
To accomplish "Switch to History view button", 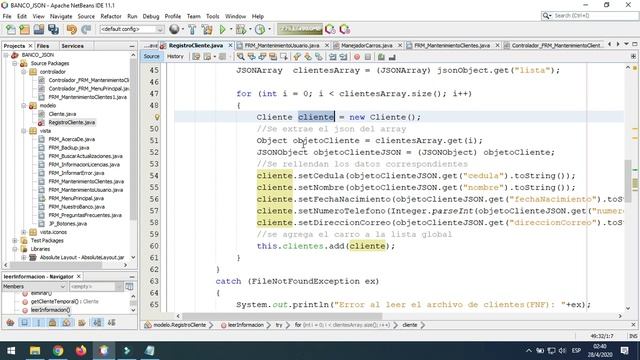I will tap(175, 57).
